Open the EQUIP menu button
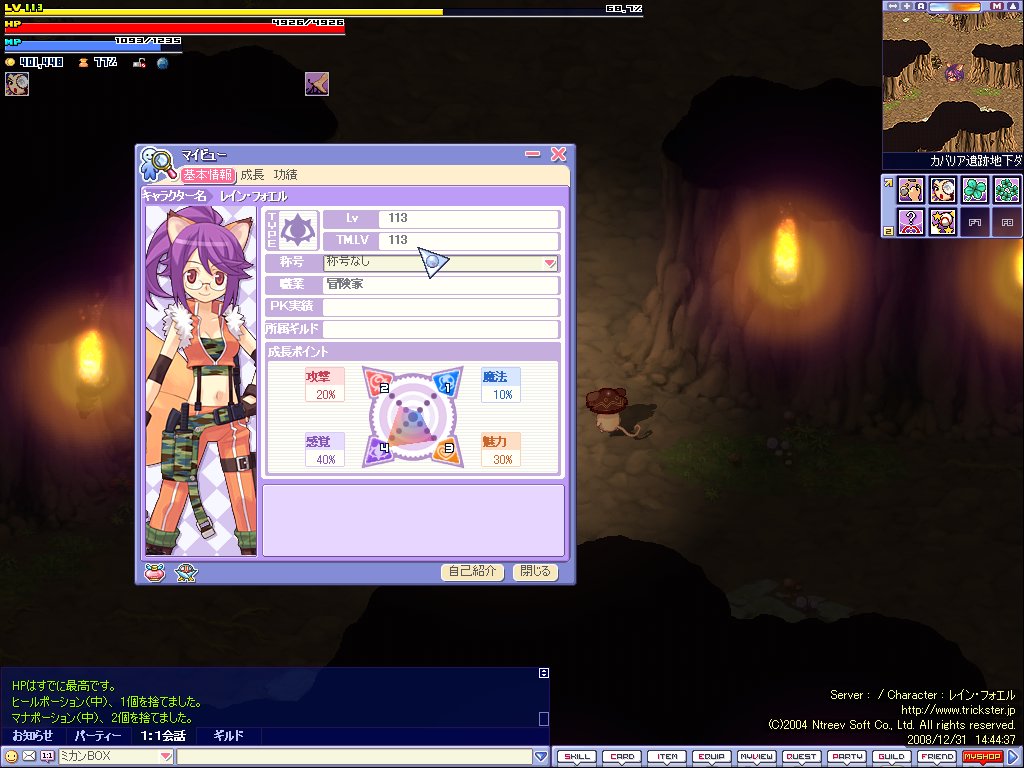Image resolution: width=1024 pixels, height=768 pixels. click(x=712, y=757)
